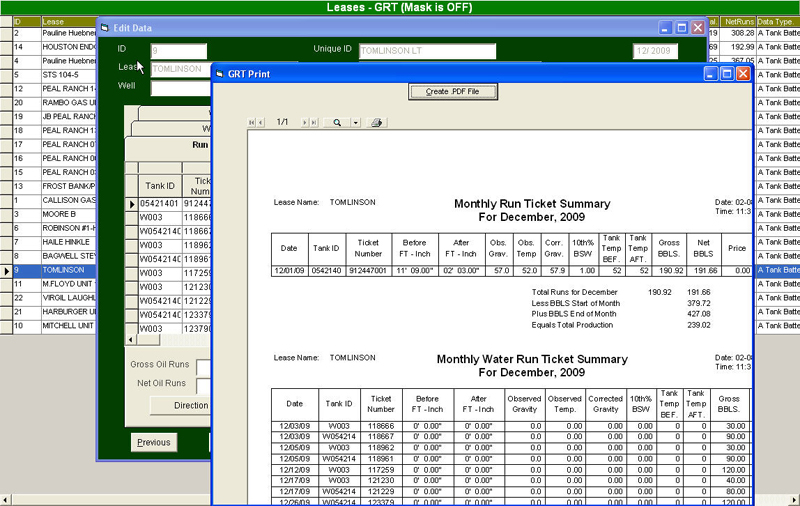Click Edit Data title bar icon
The image size is (800, 506).
coord(105,28)
